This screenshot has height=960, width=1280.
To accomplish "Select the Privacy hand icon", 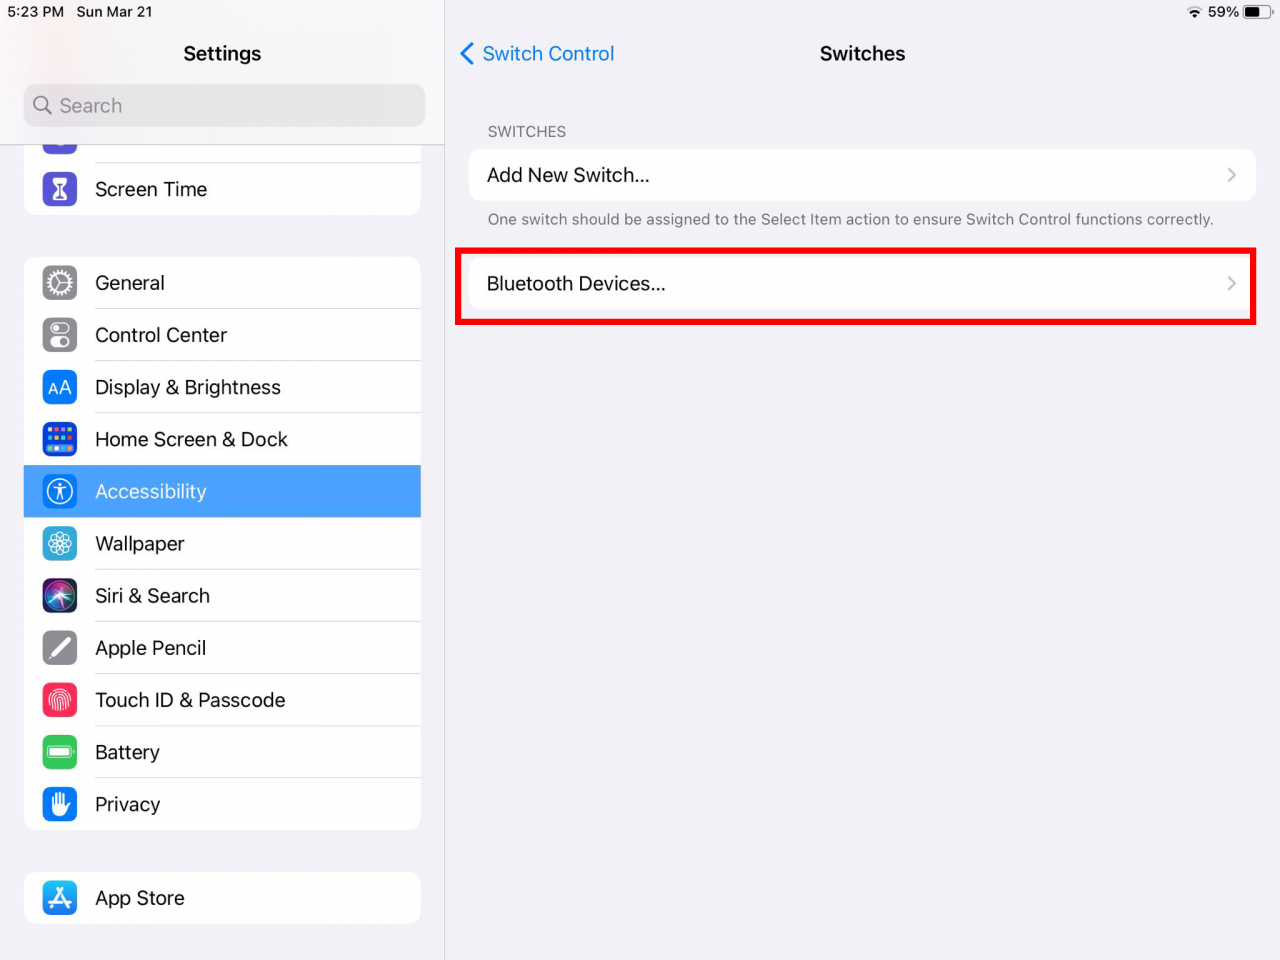I will tap(59, 803).
